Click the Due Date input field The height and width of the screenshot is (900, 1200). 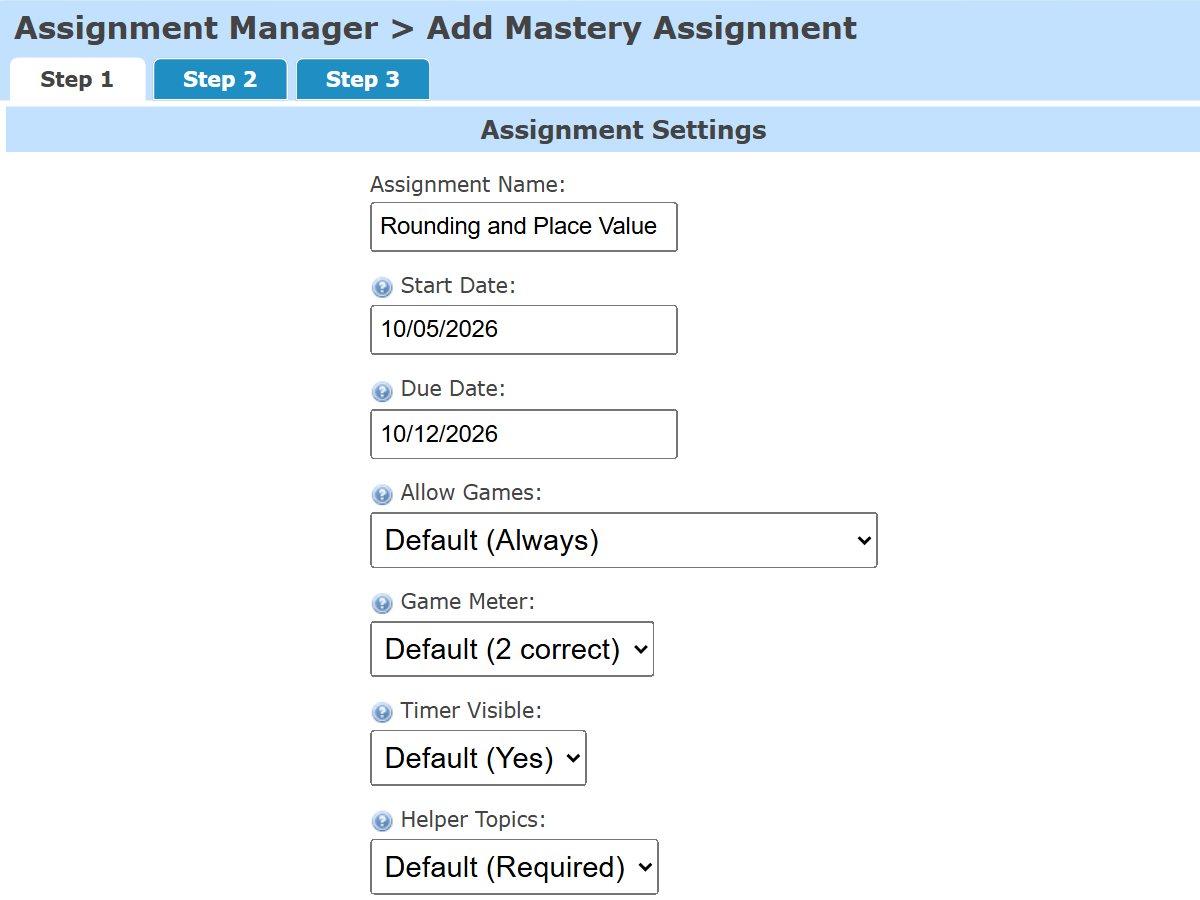coord(524,434)
